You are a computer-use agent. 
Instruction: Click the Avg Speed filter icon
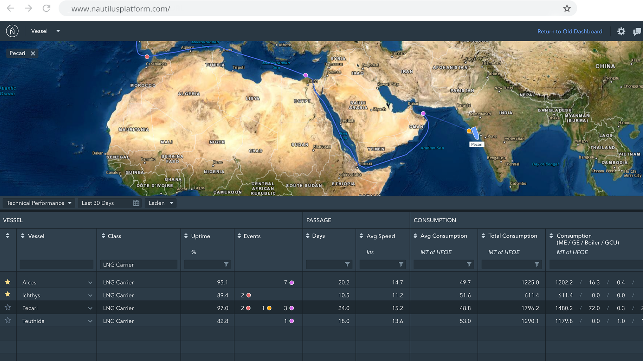(401, 265)
